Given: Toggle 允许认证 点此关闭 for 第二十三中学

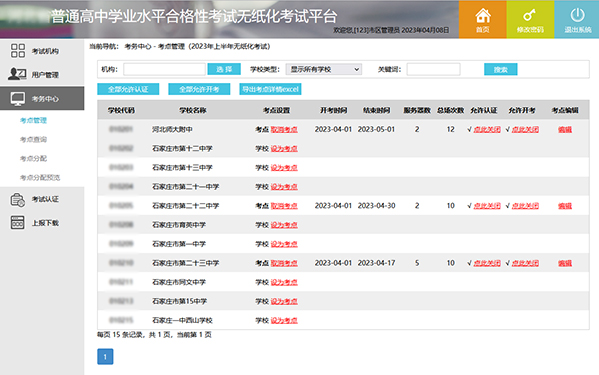Looking at the screenshot, I should coord(487,263).
